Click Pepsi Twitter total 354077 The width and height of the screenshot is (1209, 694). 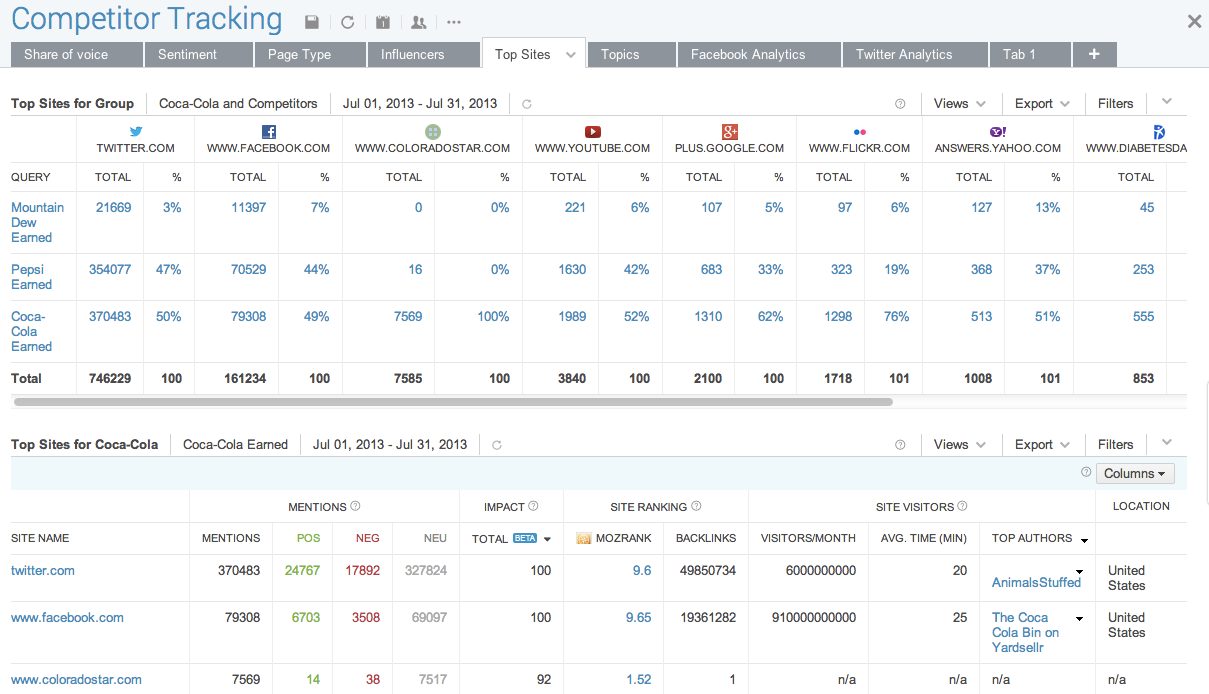110,269
